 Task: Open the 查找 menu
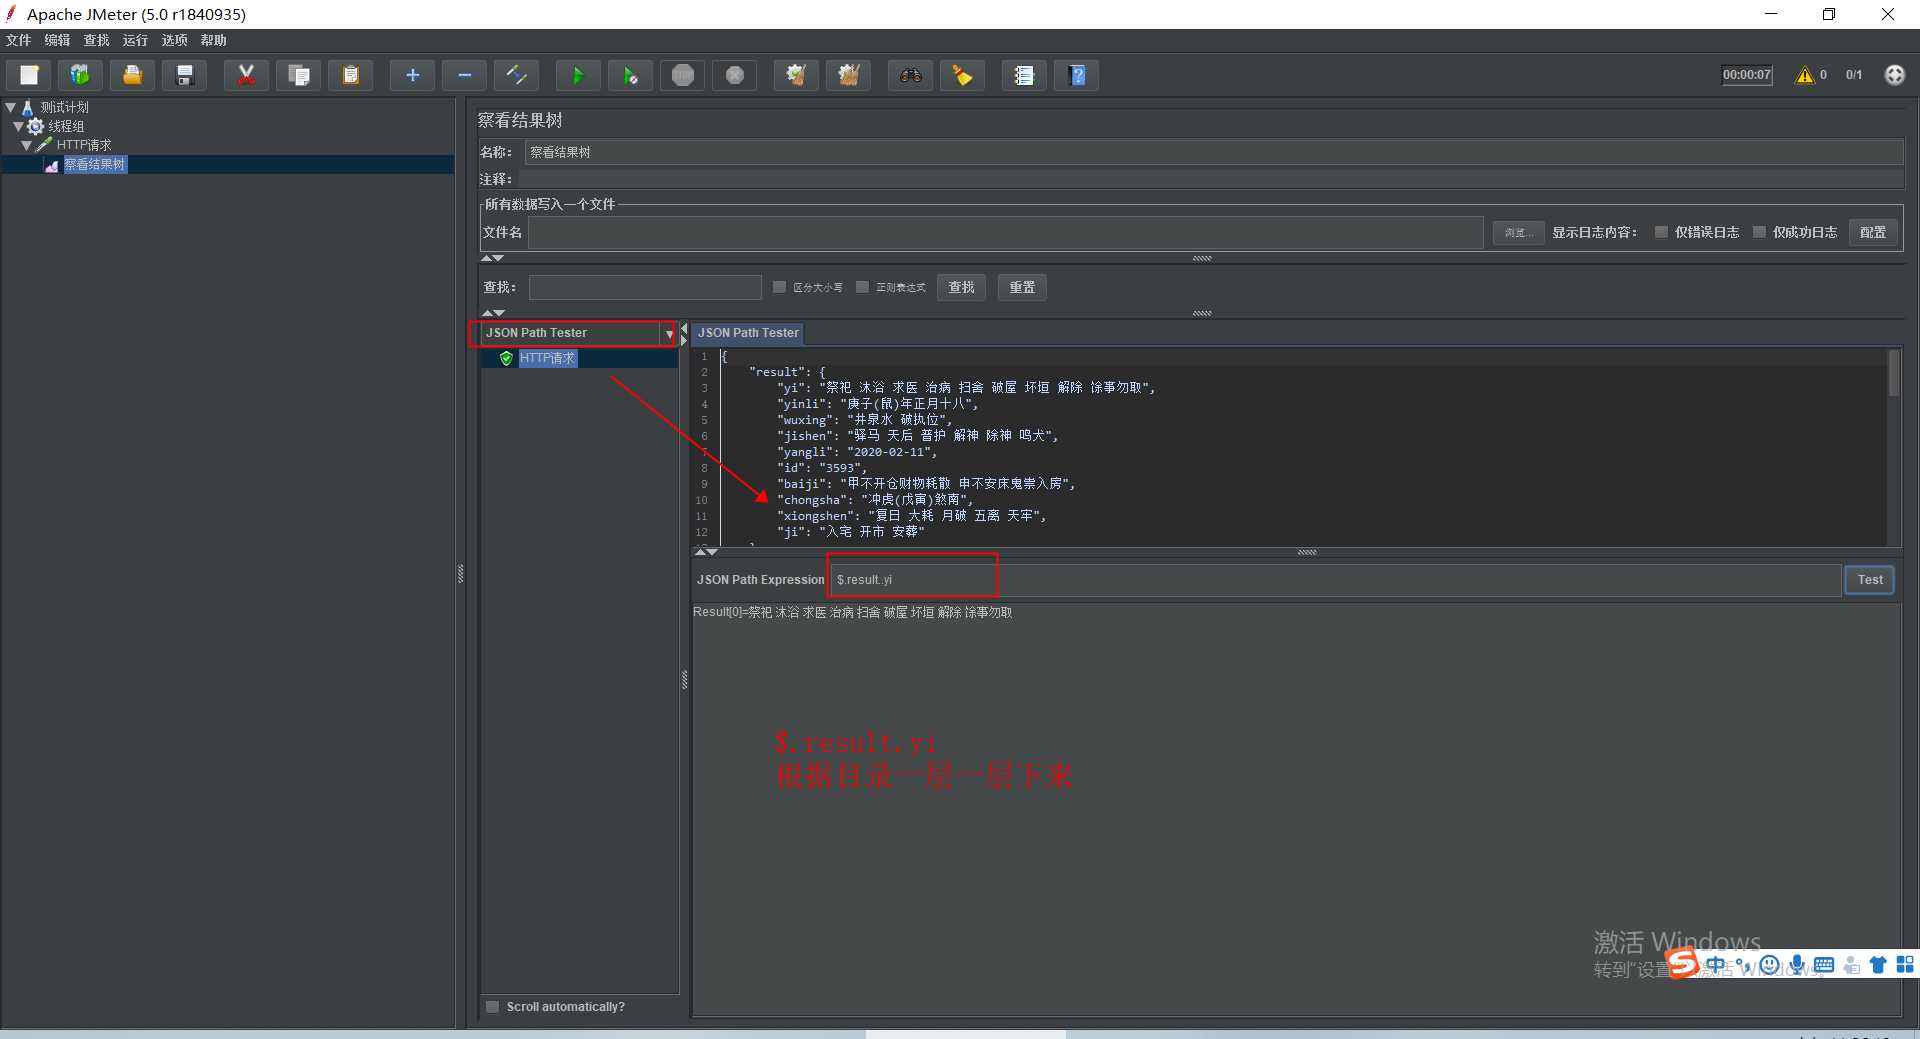click(96, 40)
